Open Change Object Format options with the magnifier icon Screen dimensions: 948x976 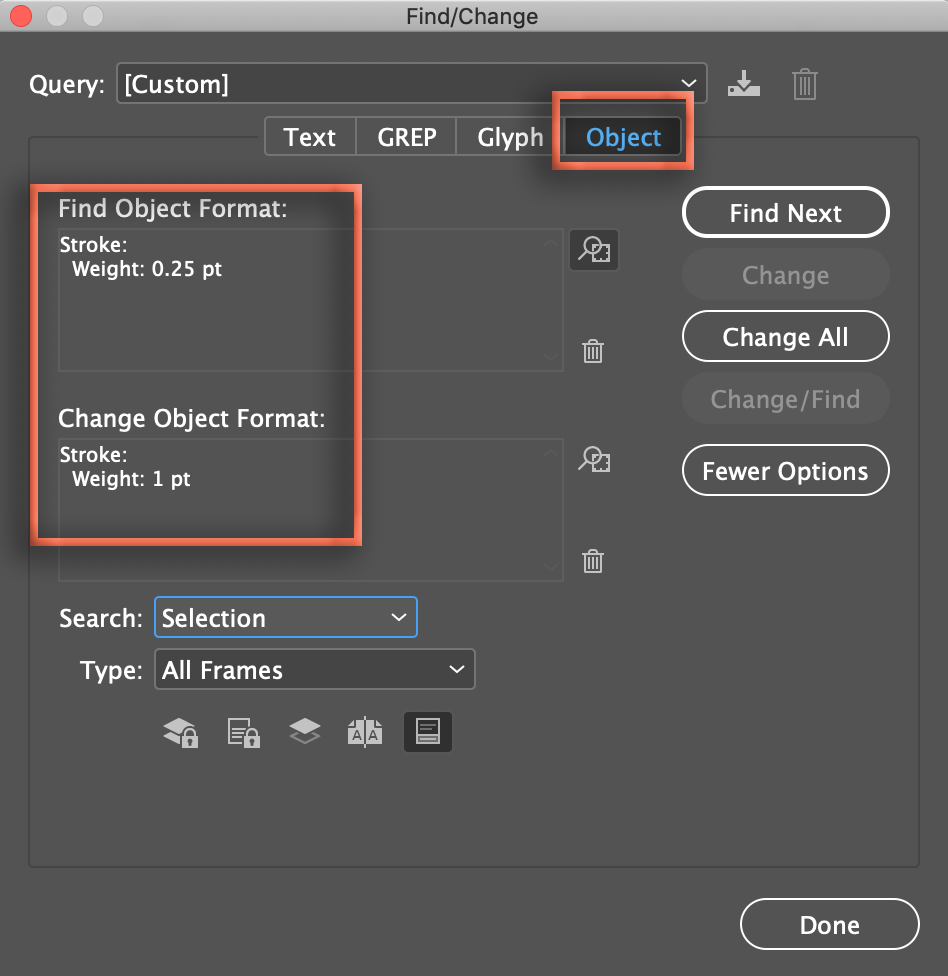pos(594,460)
